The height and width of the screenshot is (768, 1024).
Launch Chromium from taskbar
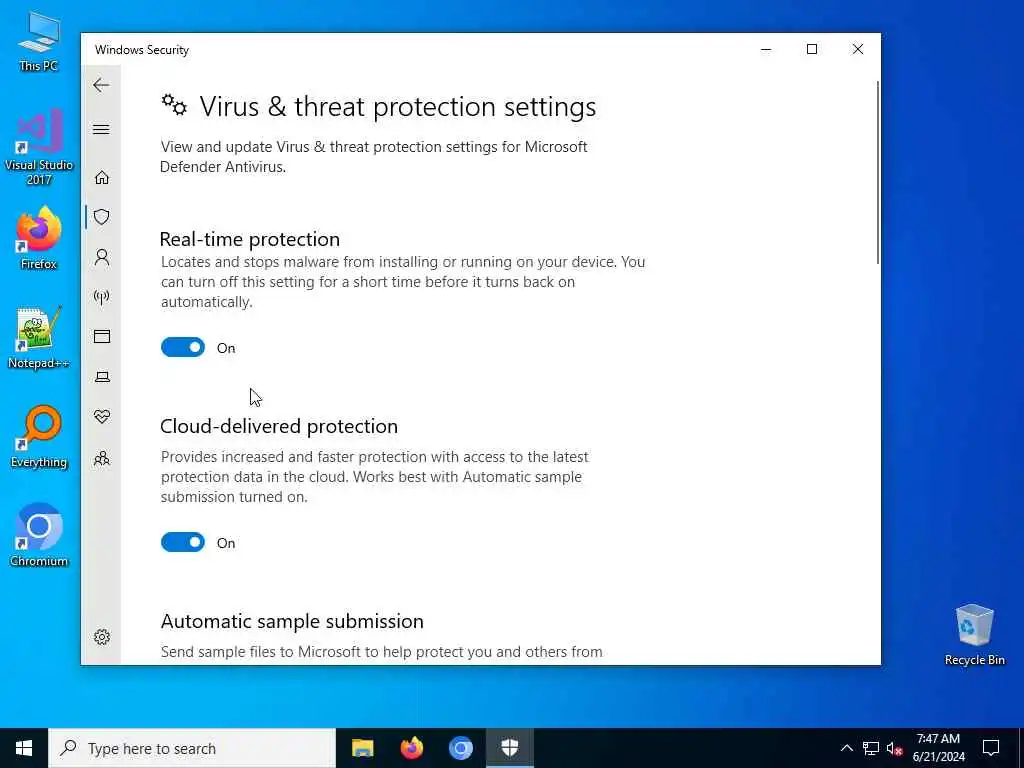click(x=460, y=748)
